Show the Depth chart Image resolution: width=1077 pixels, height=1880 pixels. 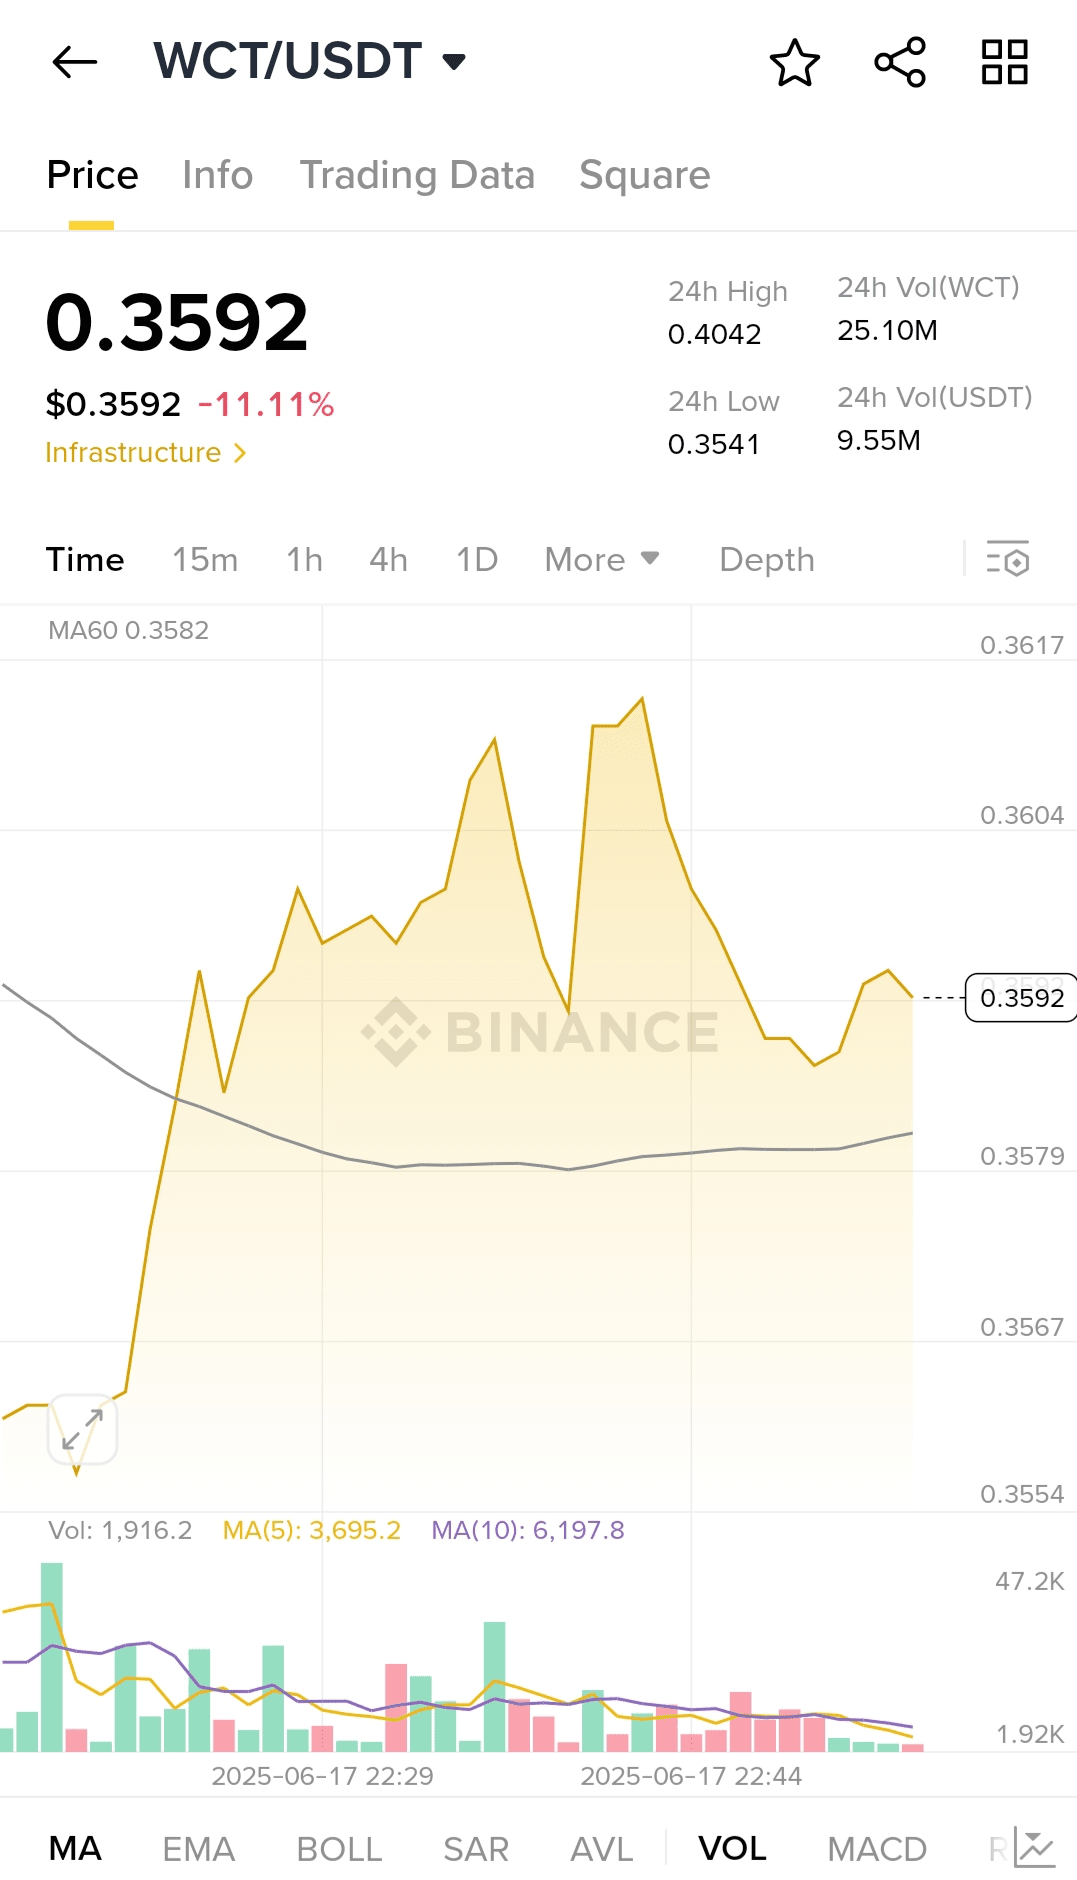(x=767, y=560)
